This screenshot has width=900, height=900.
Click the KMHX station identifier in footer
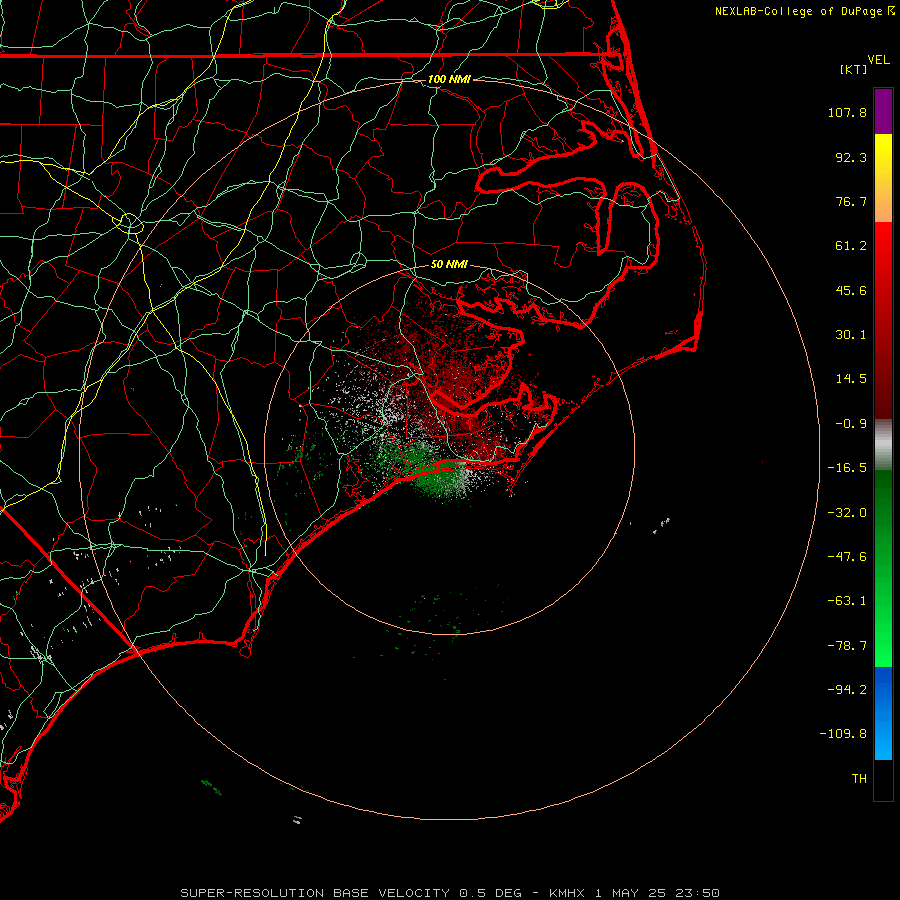coord(567,893)
